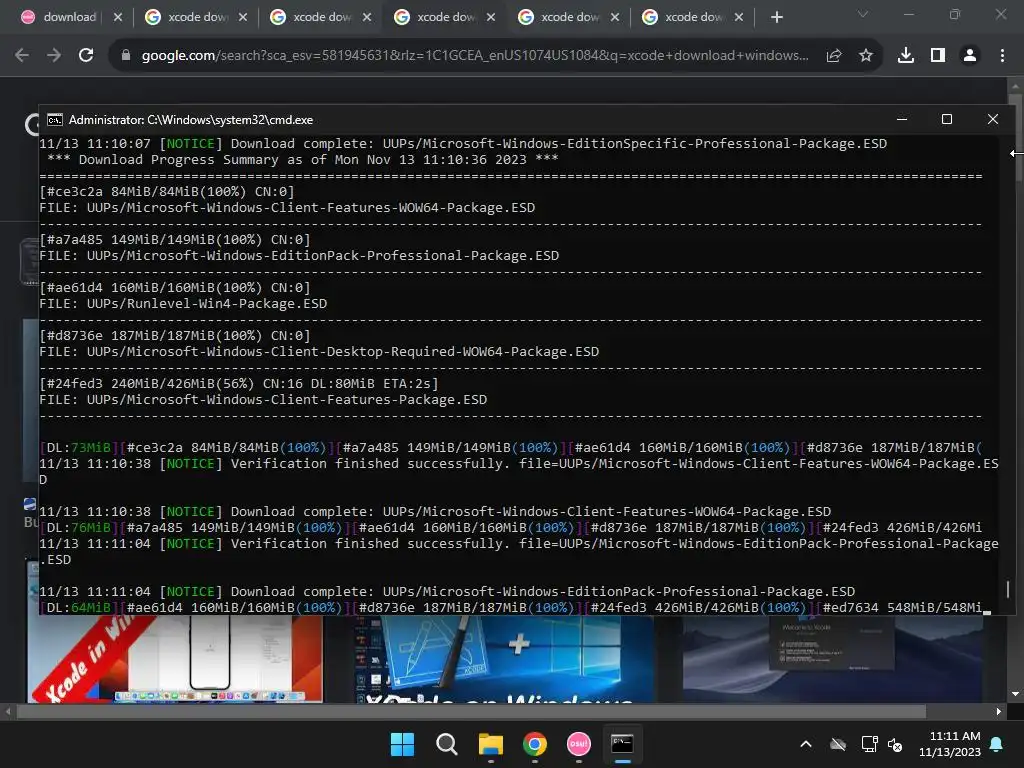Open the muted volume tray icon

(895, 744)
